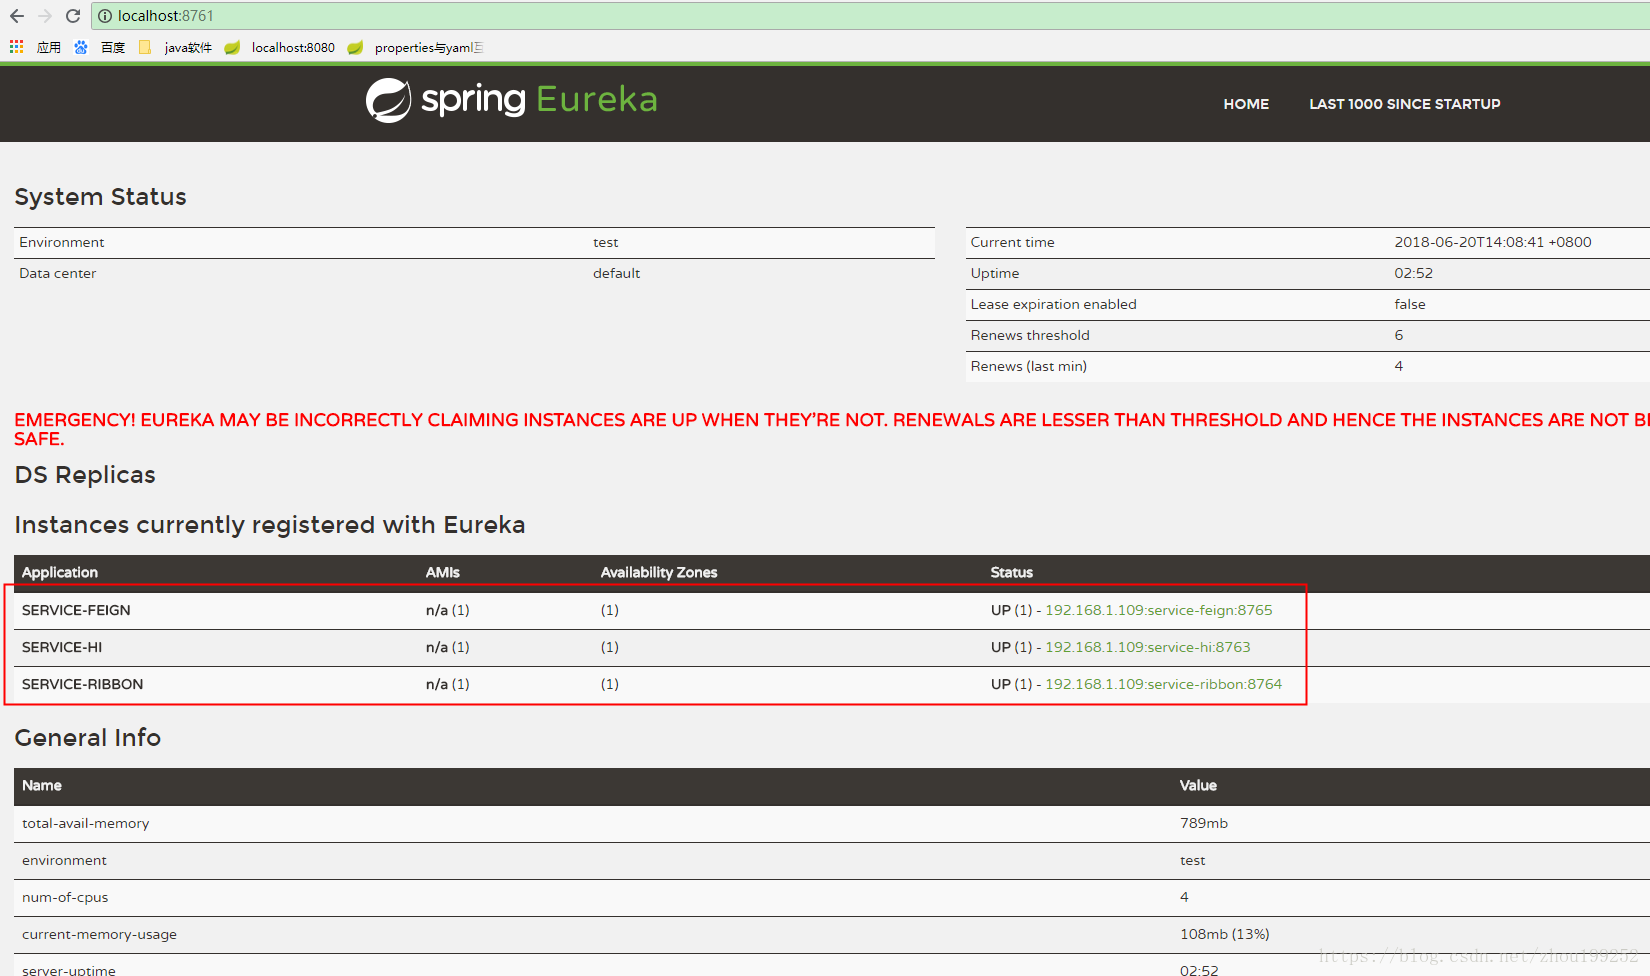Image resolution: width=1650 pixels, height=976 pixels.
Task: Select the SERVICE-FEIGN application cell
Action: coord(76,610)
